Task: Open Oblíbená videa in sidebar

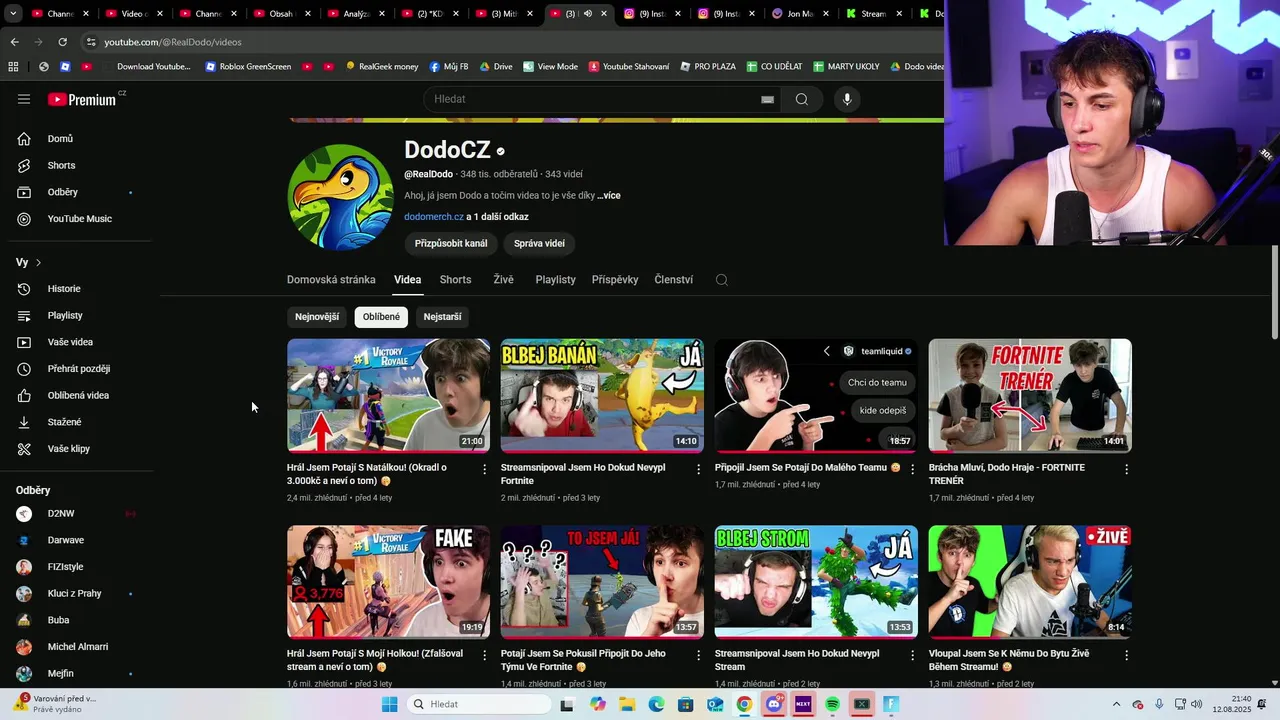Action: [x=77, y=395]
